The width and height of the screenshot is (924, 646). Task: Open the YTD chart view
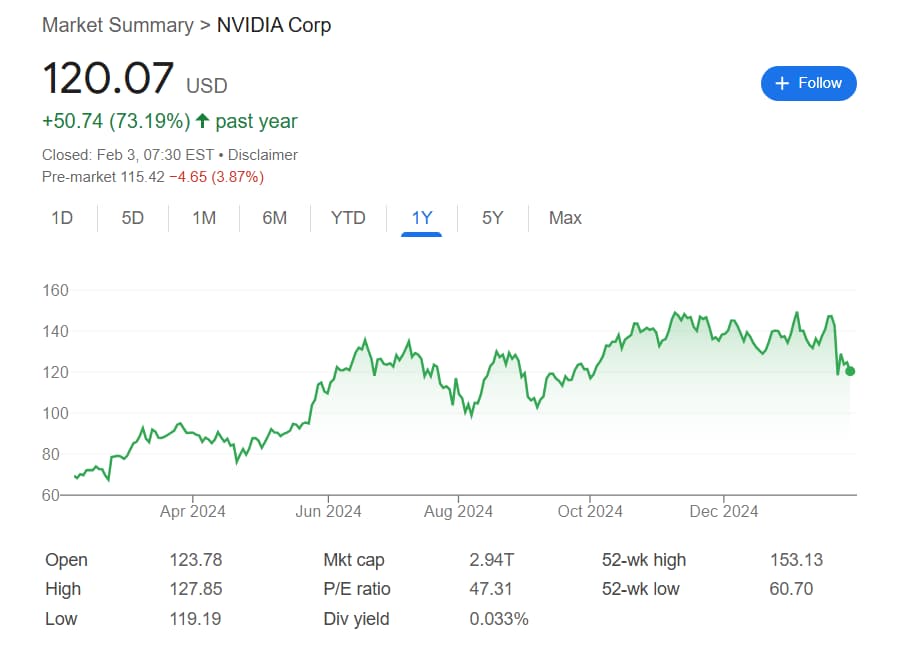(348, 217)
